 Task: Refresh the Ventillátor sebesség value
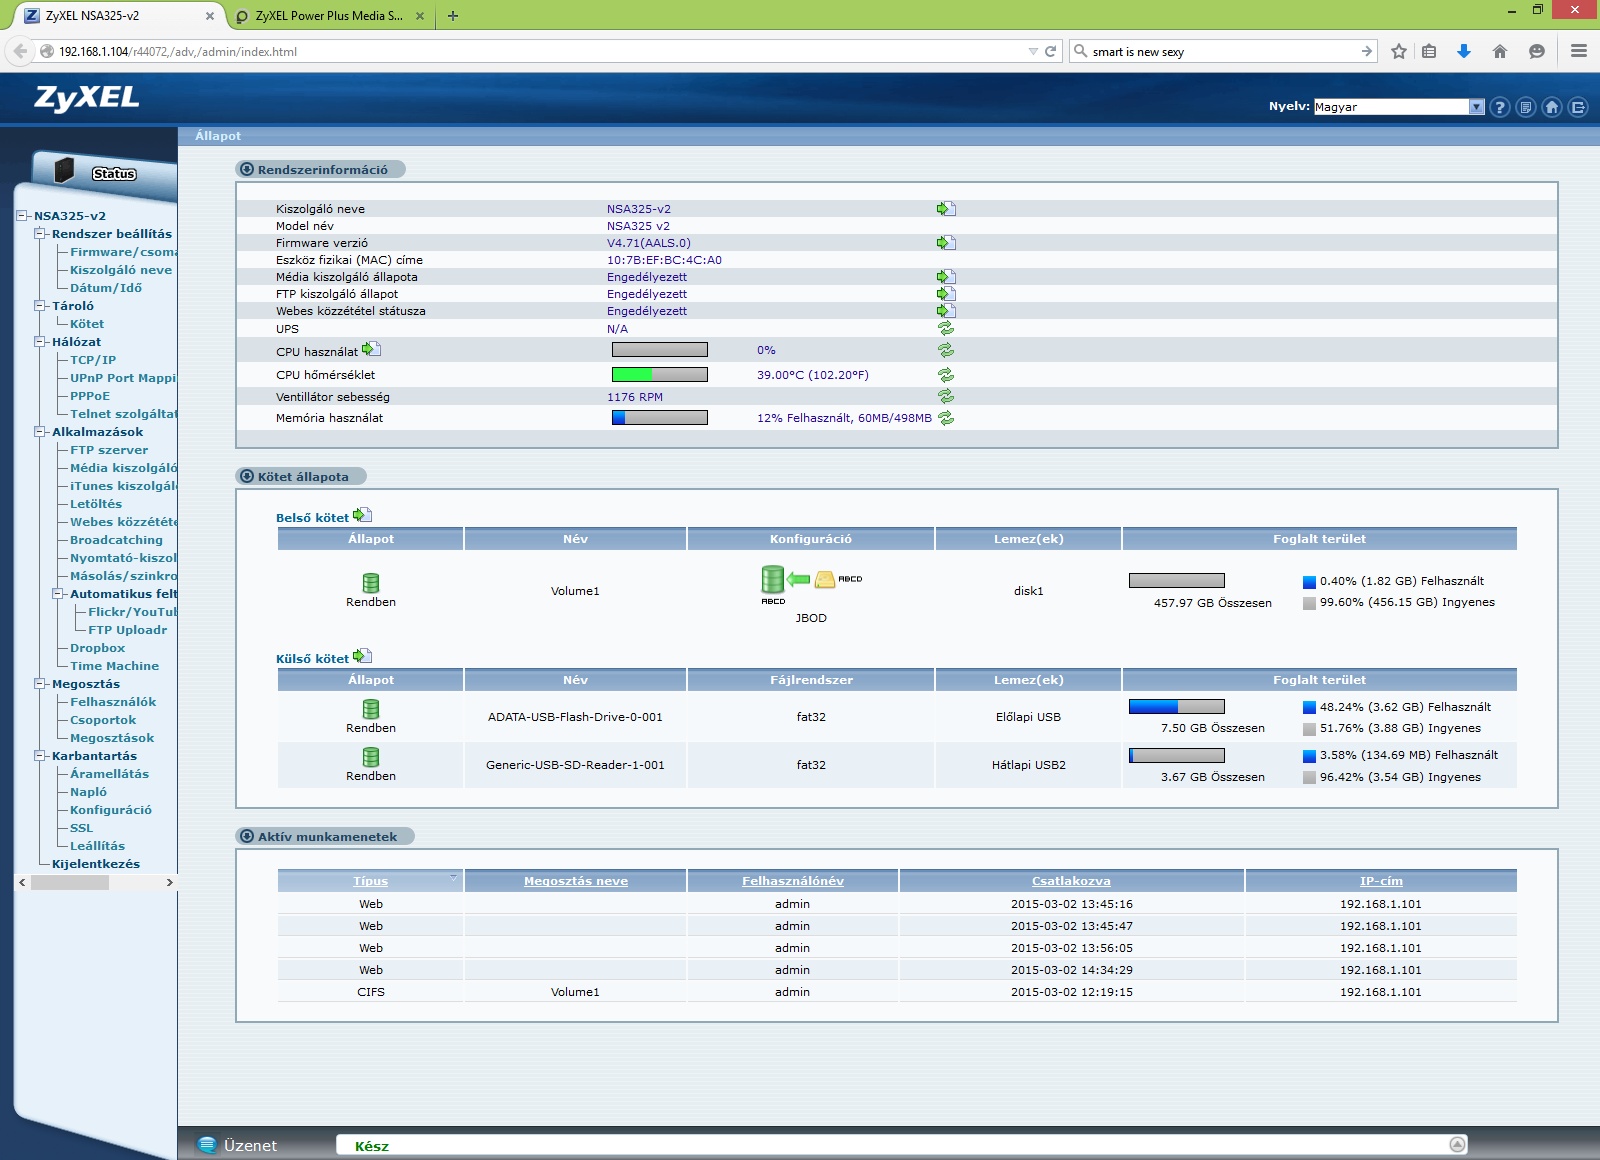click(x=946, y=397)
